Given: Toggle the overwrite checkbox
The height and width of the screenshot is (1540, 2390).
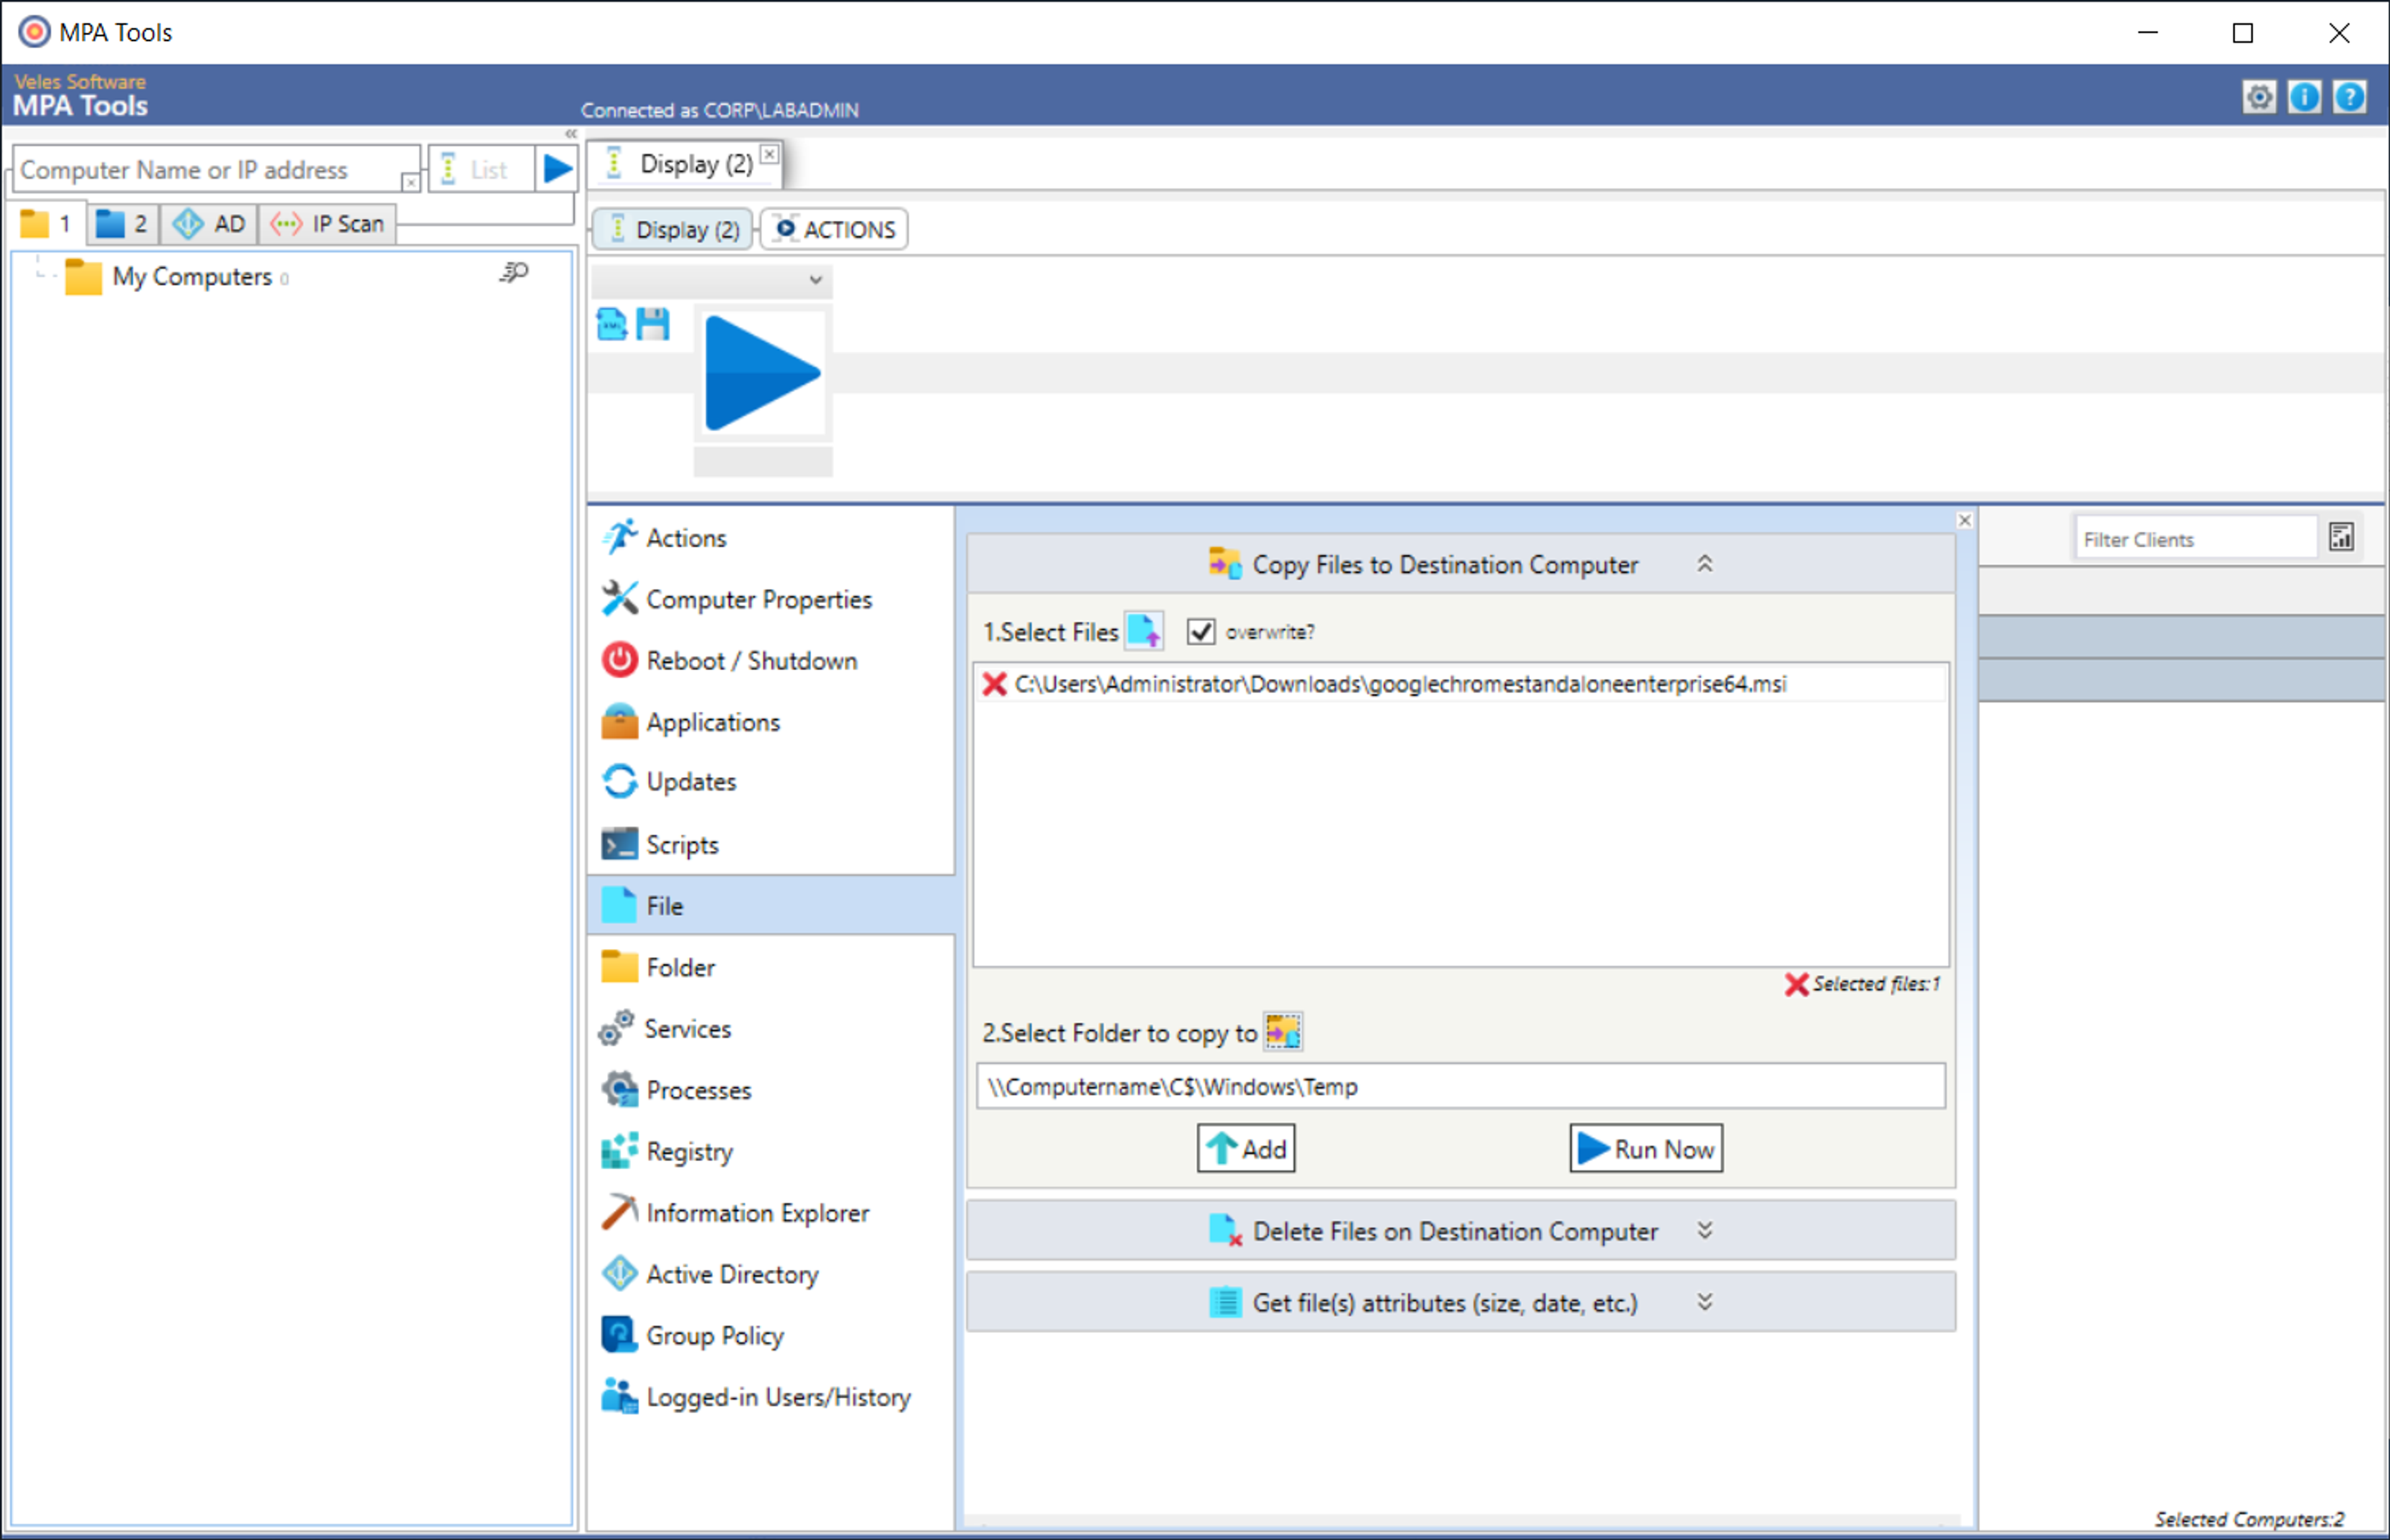Looking at the screenshot, I should (x=1200, y=632).
